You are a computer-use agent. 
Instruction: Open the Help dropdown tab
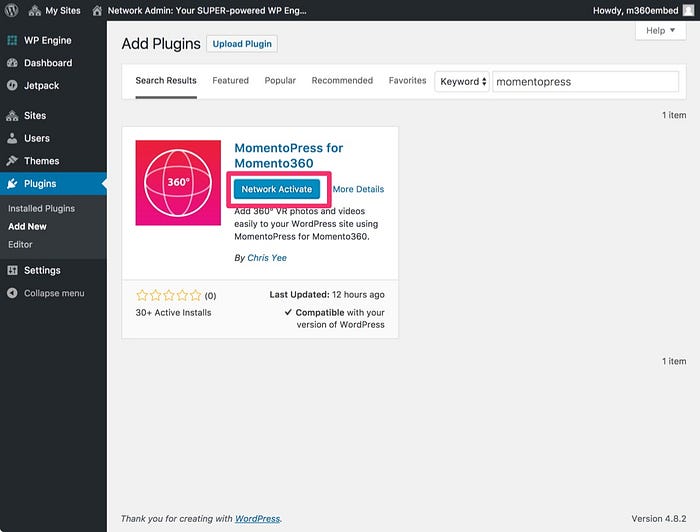(x=661, y=30)
